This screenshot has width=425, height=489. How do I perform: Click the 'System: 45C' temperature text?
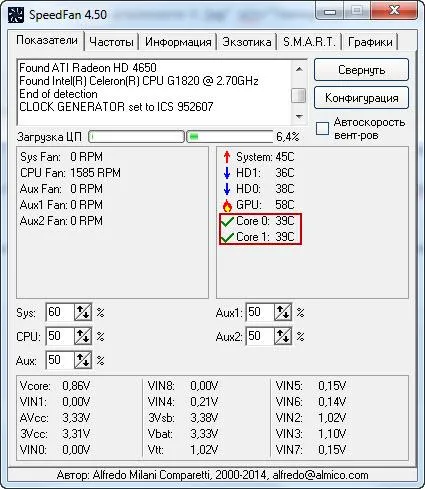[x=265, y=157]
